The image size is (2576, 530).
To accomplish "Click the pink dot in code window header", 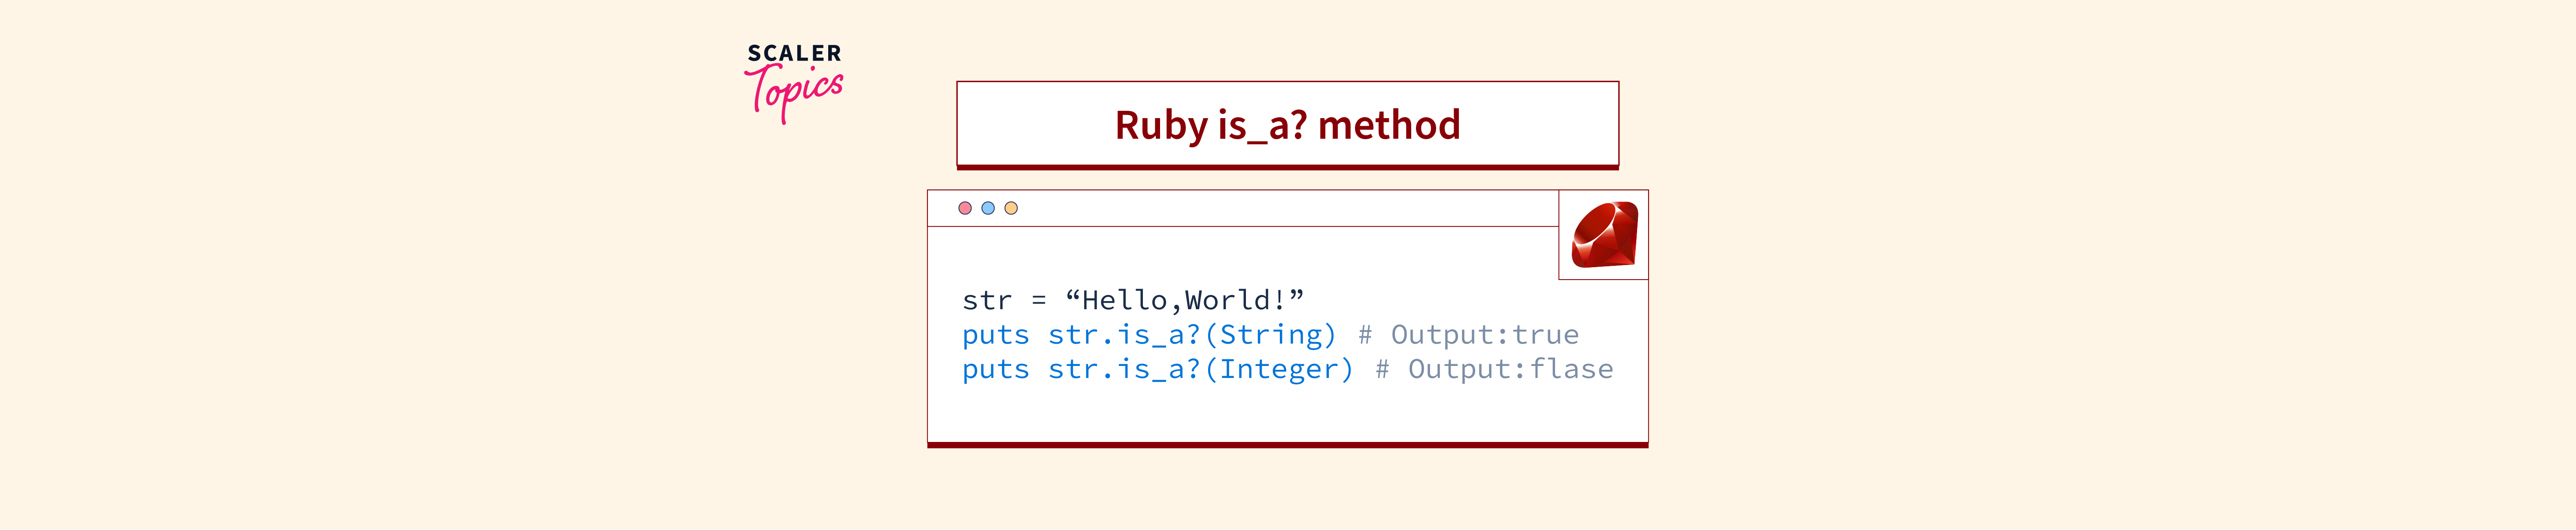I will tap(965, 208).
